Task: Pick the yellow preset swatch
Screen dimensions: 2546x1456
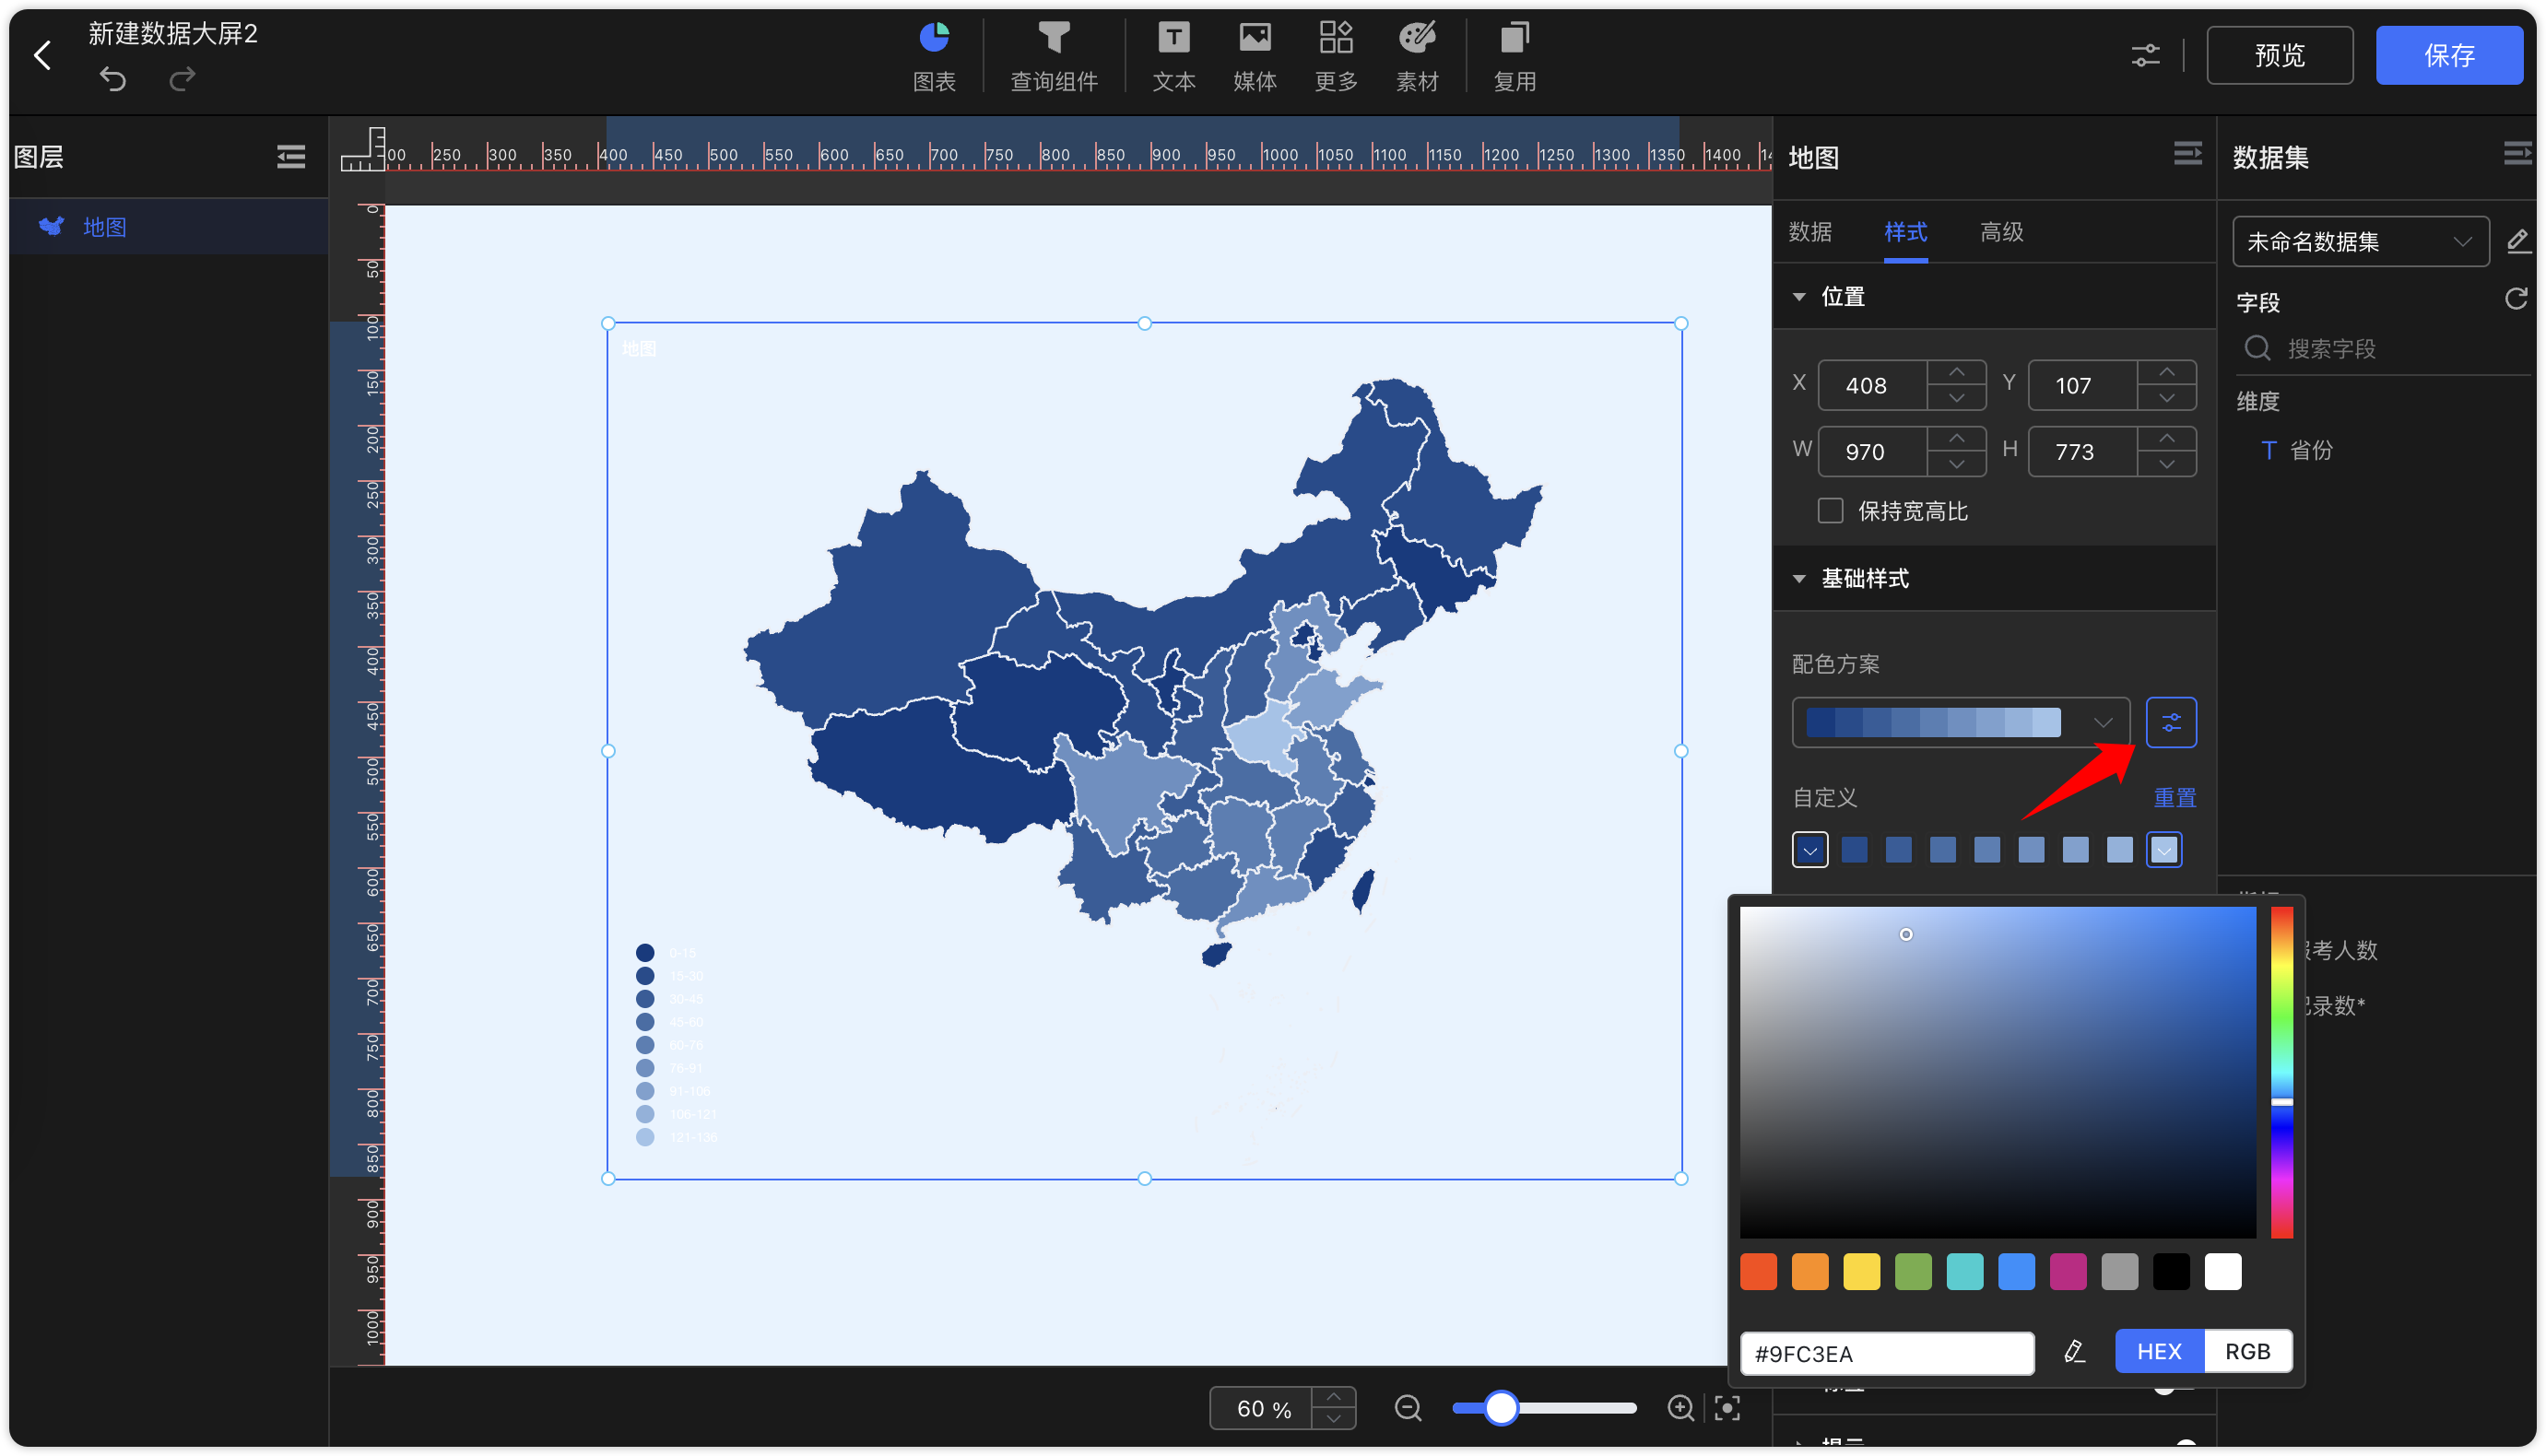Action: point(1861,1272)
